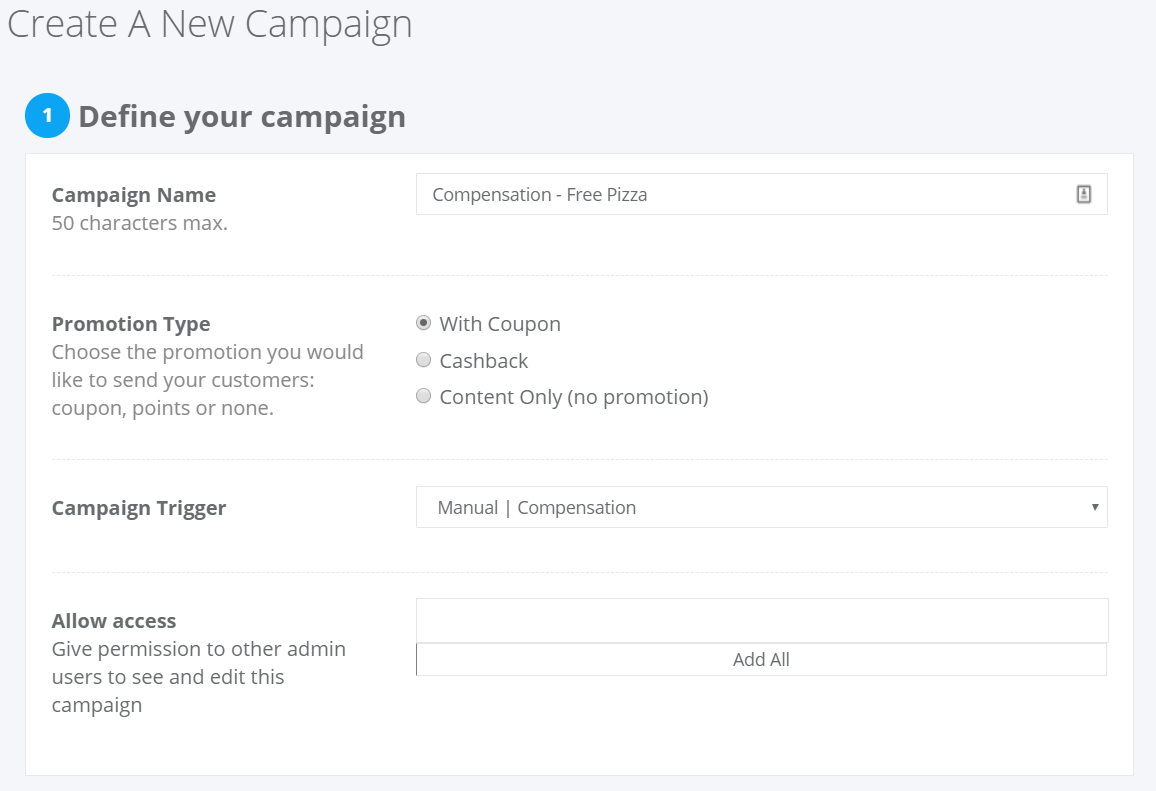Image resolution: width=1156 pixels, height=791 pixels.
Task: Click the Campaign Name label
Action: point(133,195)
